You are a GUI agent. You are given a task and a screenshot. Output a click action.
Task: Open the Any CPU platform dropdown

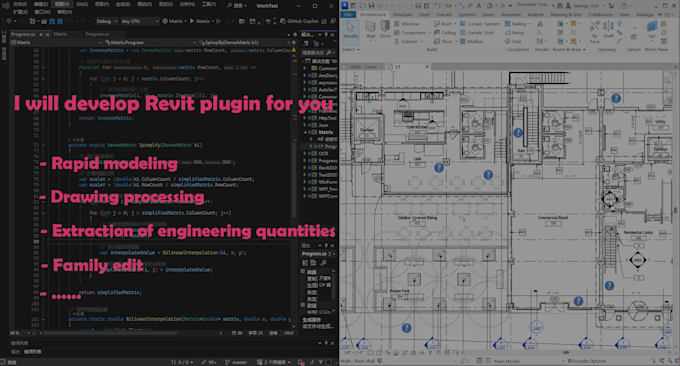click(140, 21)
